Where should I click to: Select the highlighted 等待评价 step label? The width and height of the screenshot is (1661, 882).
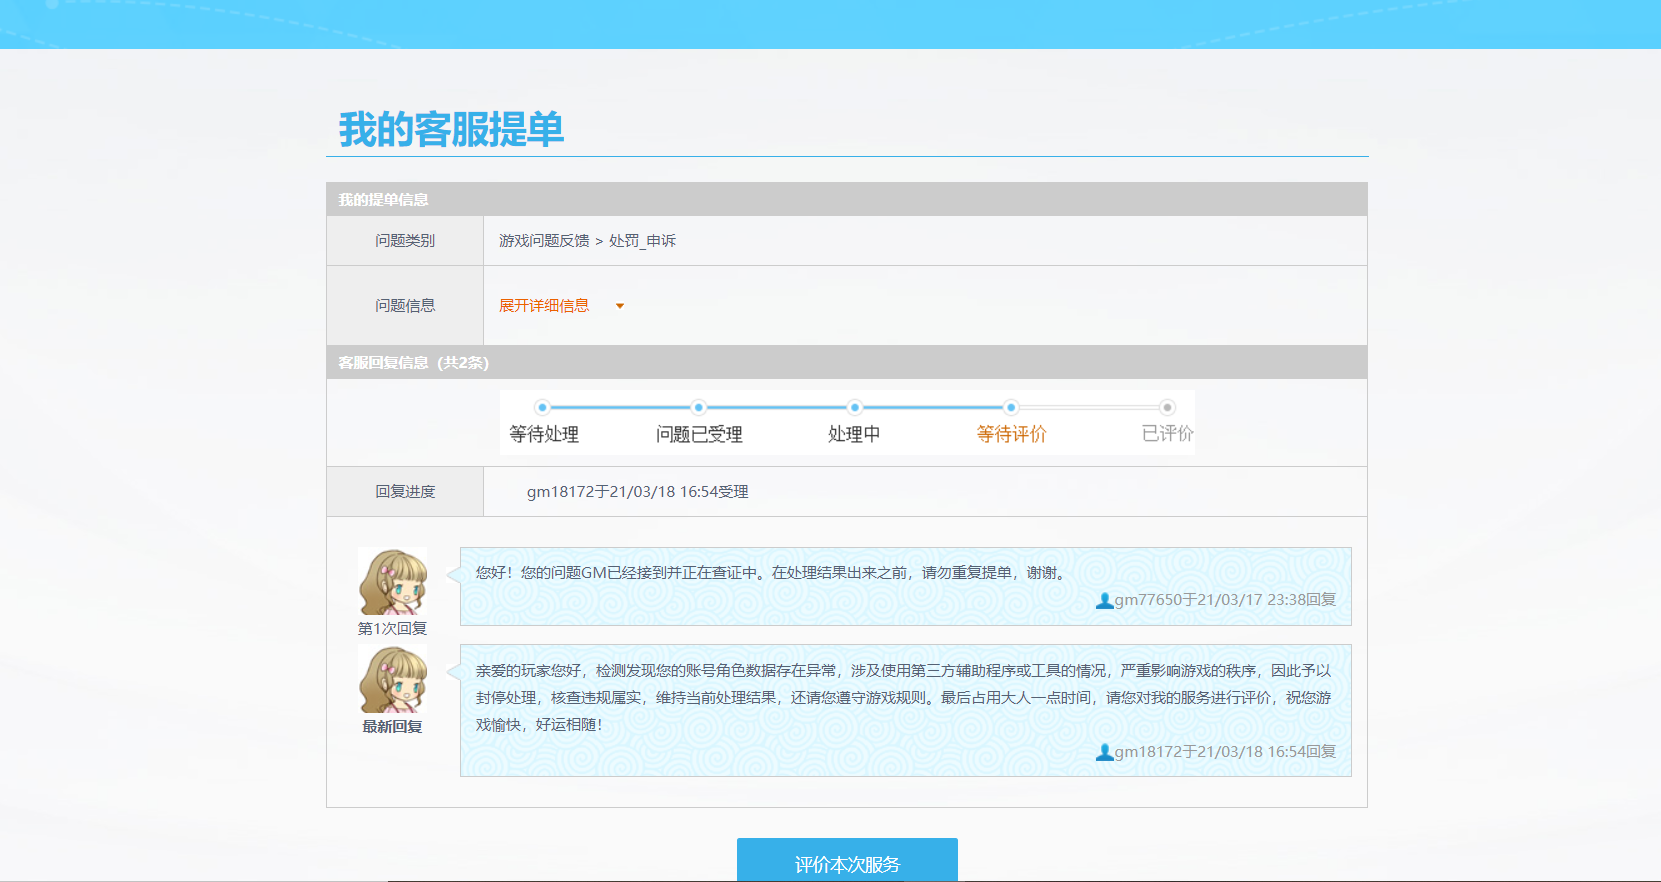(x=1011, y=434)
